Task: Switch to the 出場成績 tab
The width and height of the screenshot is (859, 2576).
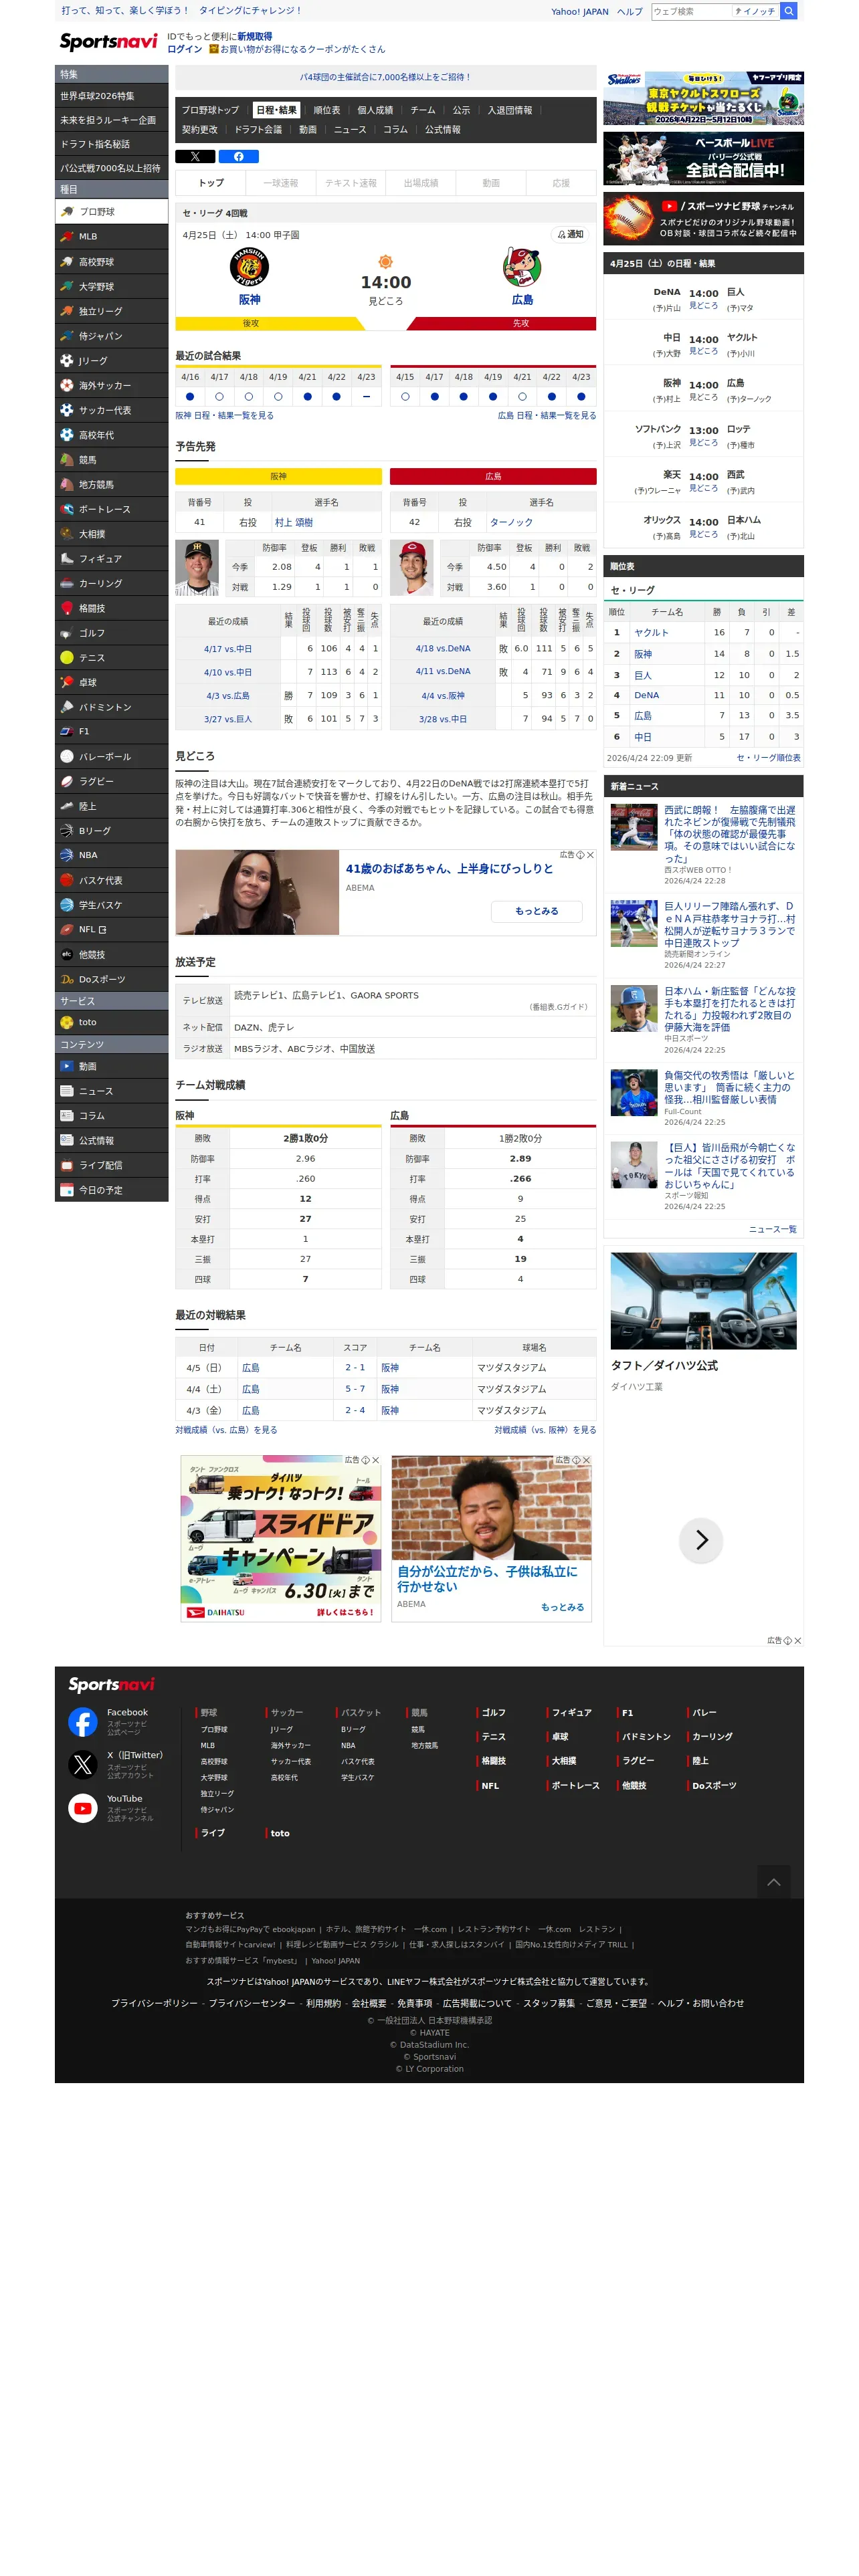Action: 421,183
